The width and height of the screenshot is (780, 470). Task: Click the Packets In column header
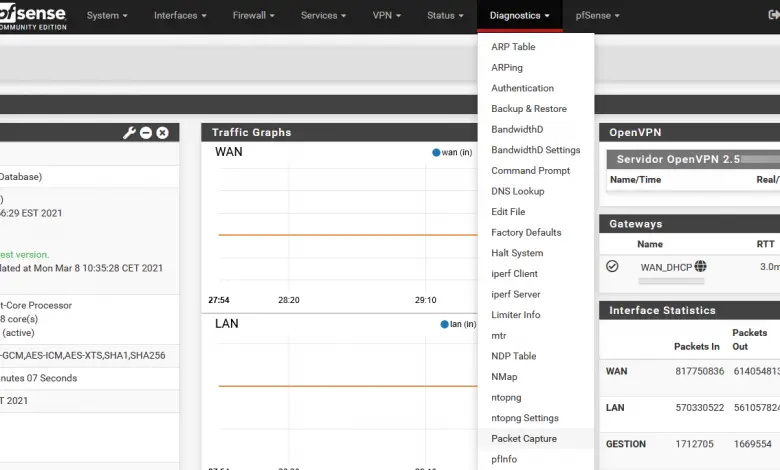point(696,347)
